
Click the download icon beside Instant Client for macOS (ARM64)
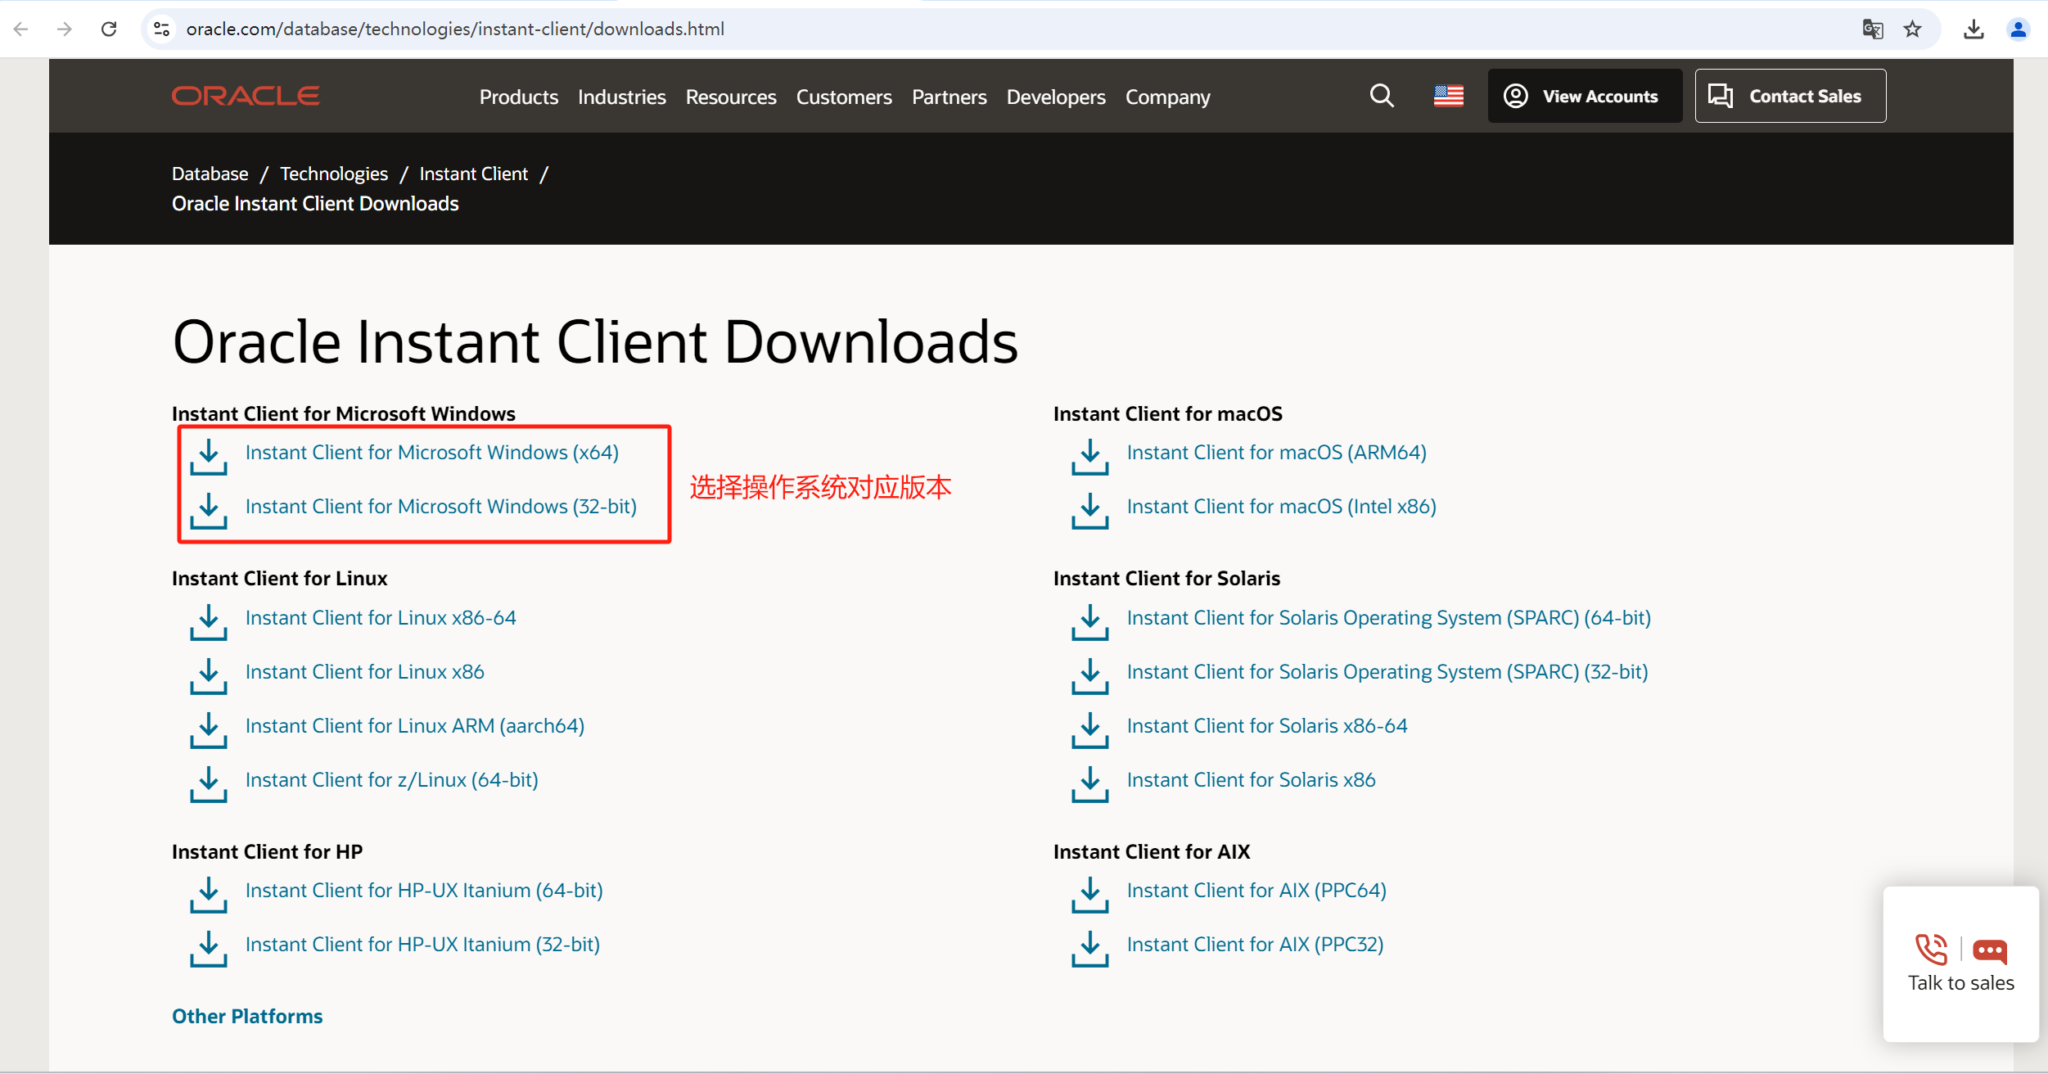pos(1089,457)
